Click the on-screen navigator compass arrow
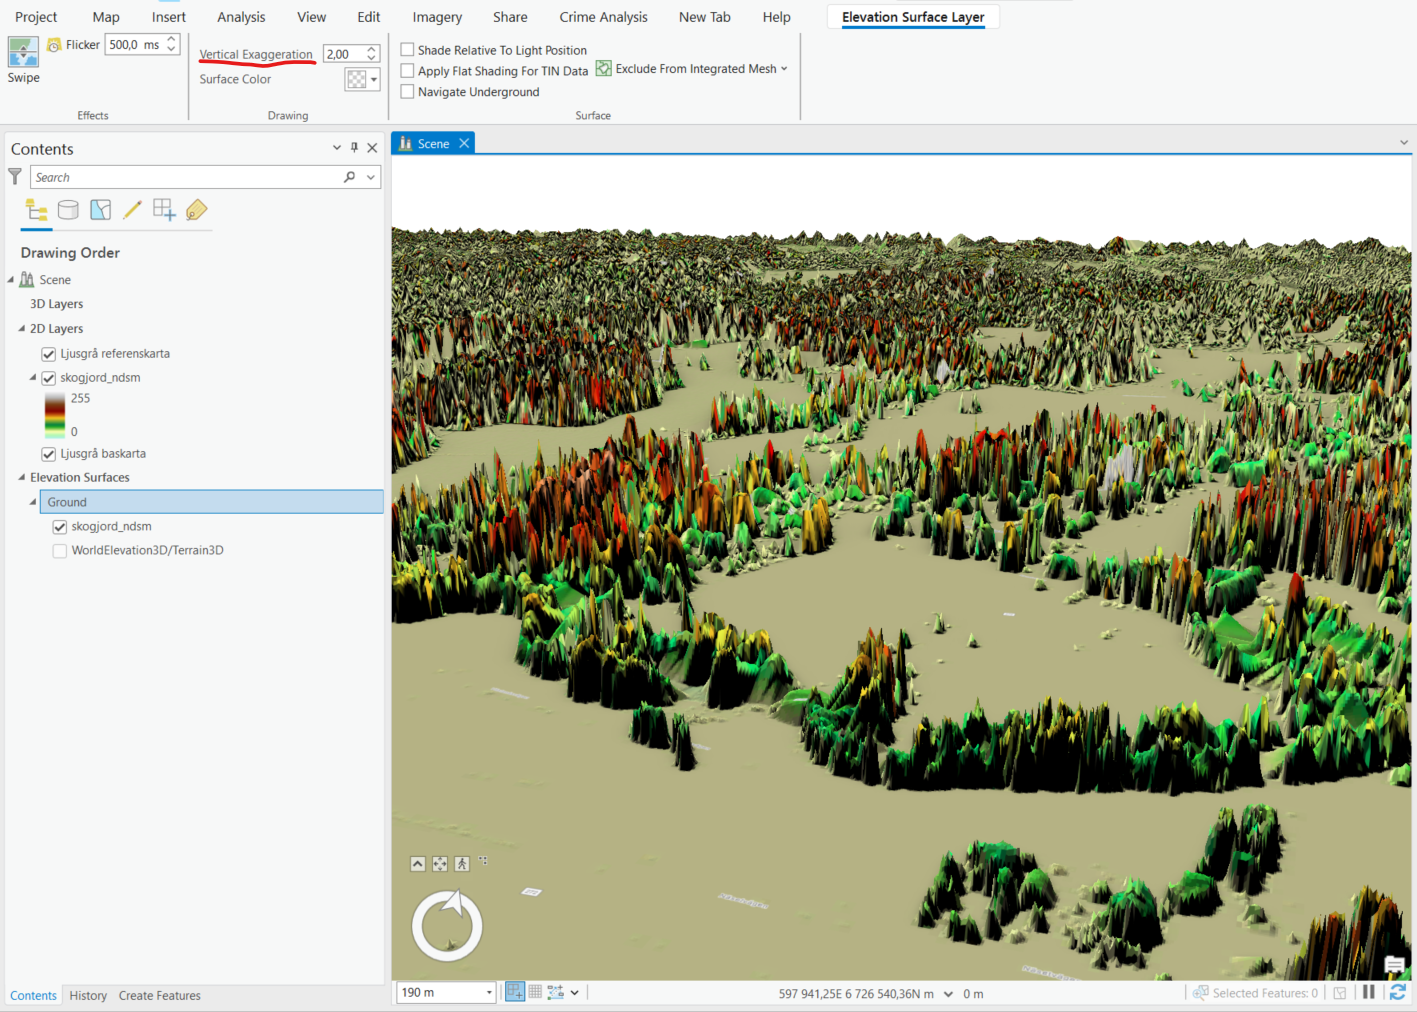Image resolution: width=1417 pixels, height=1012 pixels. (452, 903)
